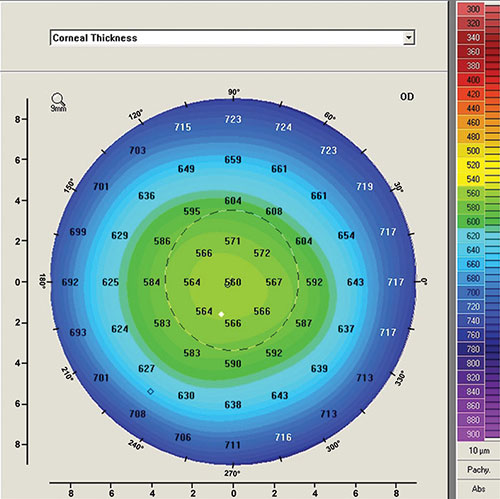Pick the 400 red color swatch
Image resolution: width=500 pixels, height=499 pixels.
click(470, 80)
